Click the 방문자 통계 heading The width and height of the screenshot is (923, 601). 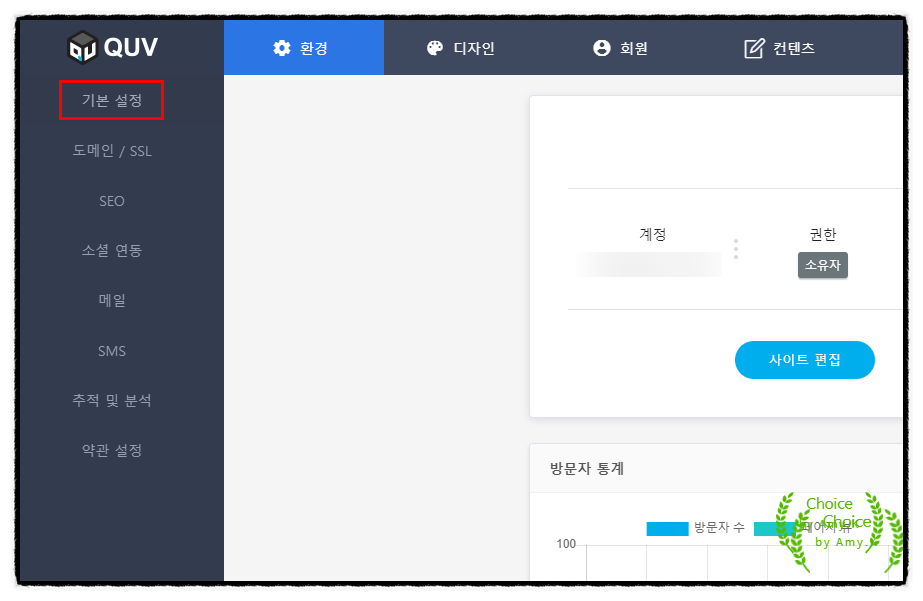tap(586, 469)
